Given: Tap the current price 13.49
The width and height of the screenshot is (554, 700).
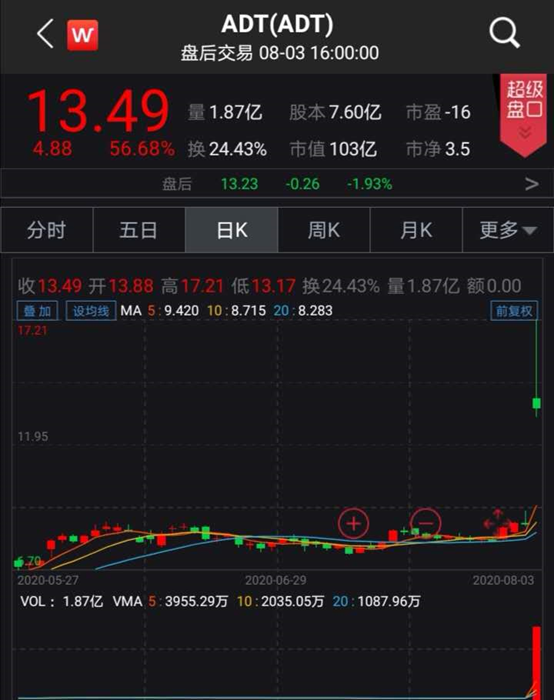Looking at the screenshot, I should pos(98,111).
